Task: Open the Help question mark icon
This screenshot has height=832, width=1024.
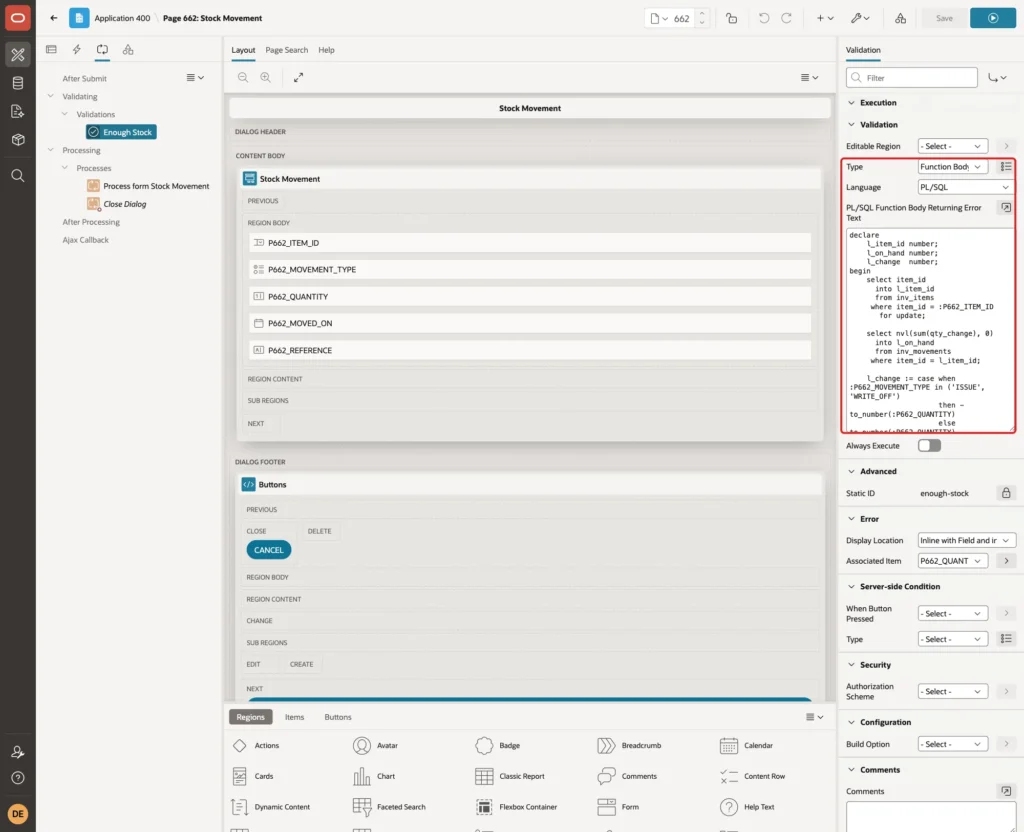Action: (x=18, y=778)
